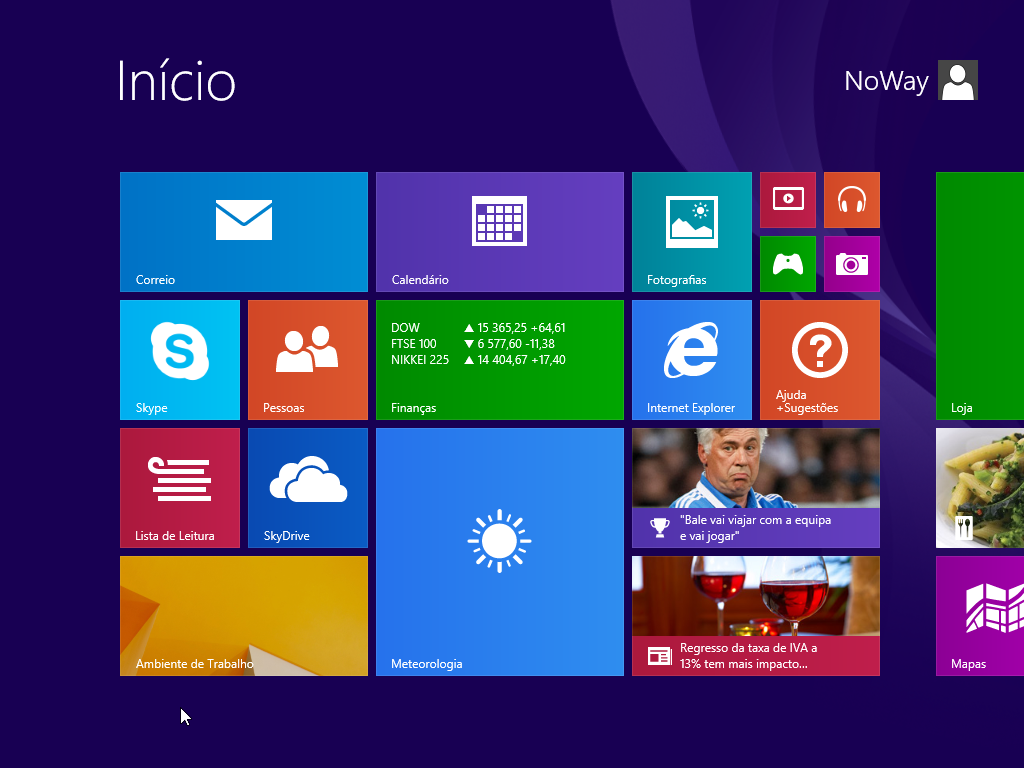Open the SkyDrive cloud tile
Viewport: 1024px width, 768px height.
[x=308, y=488]
